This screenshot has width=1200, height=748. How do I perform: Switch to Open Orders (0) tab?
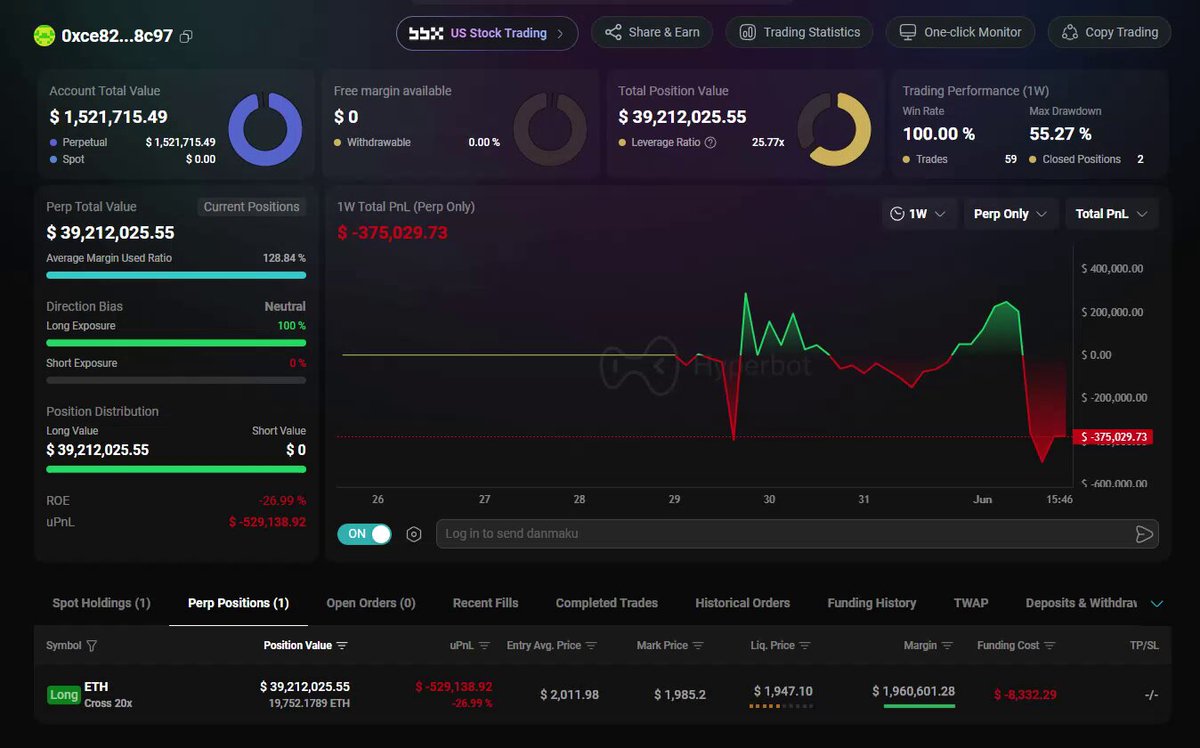(x=371, y=603)
